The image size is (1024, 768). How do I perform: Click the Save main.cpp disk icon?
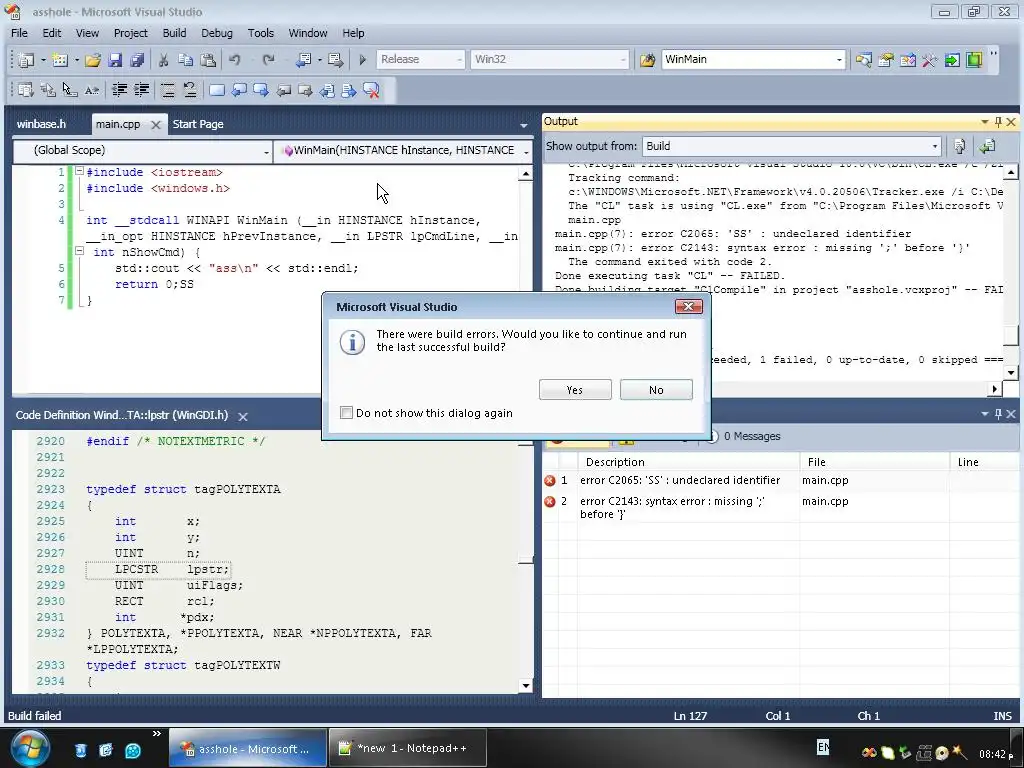point(115,60)
